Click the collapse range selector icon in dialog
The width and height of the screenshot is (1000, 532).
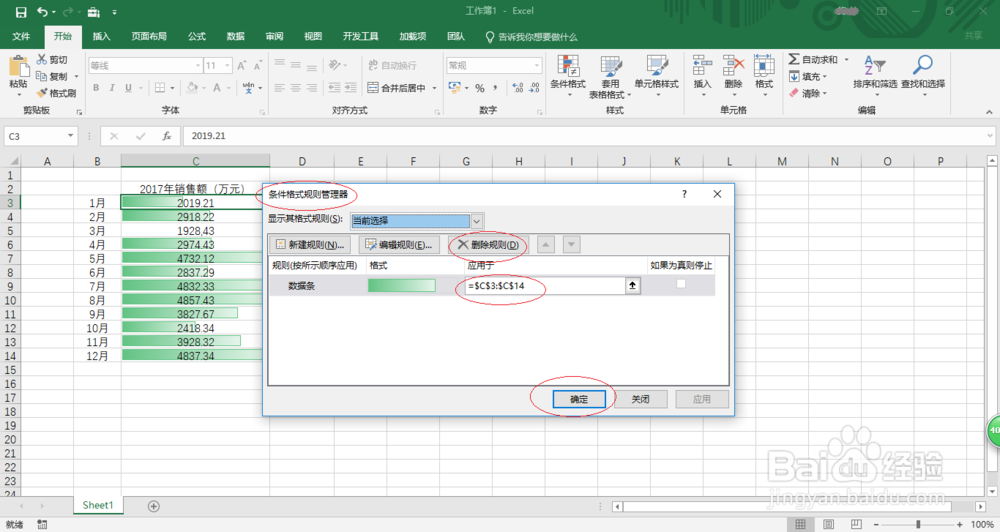tap(632, 286)
